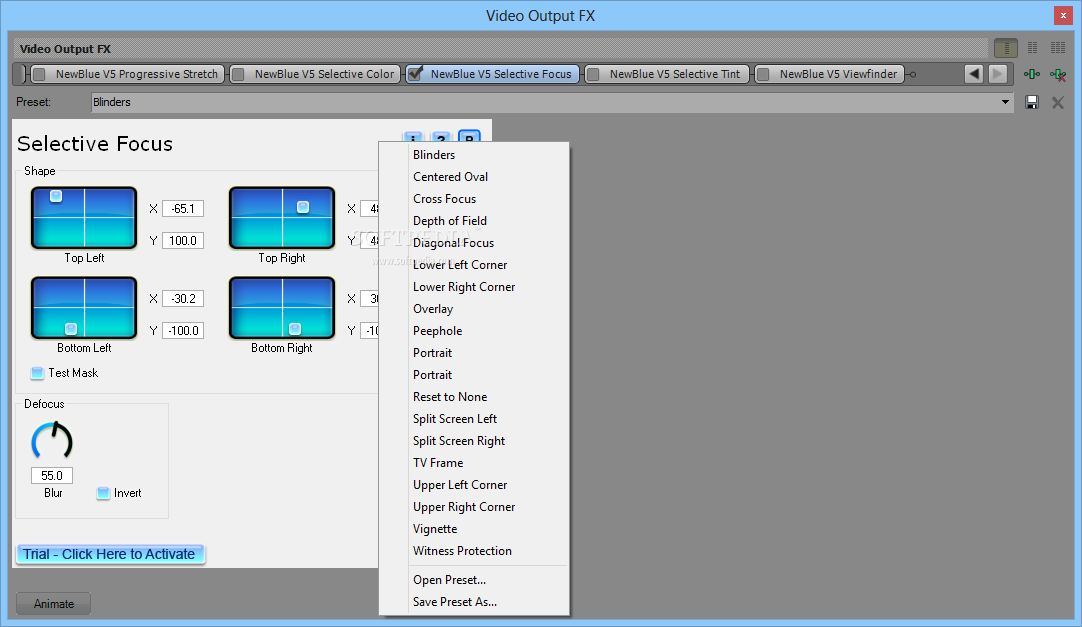
Task: Choose TV Frame preset
Action: point(474,464)
